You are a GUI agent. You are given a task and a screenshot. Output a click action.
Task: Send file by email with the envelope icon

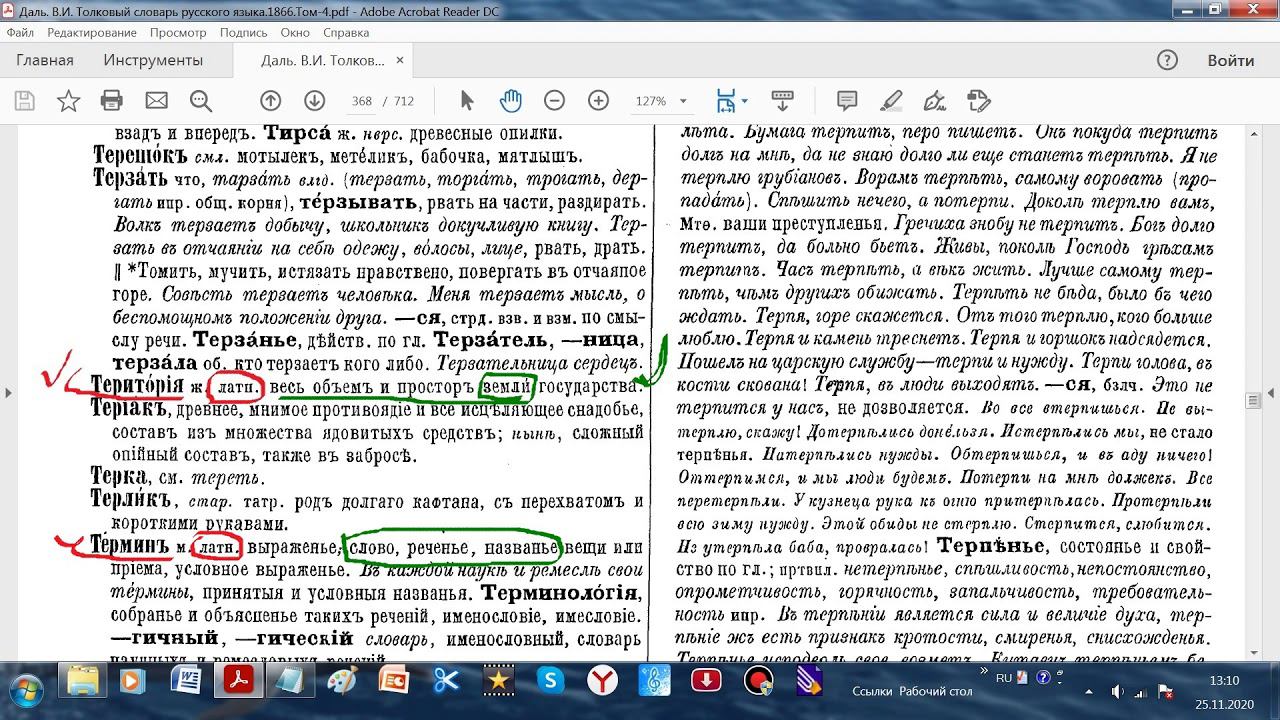156,101
